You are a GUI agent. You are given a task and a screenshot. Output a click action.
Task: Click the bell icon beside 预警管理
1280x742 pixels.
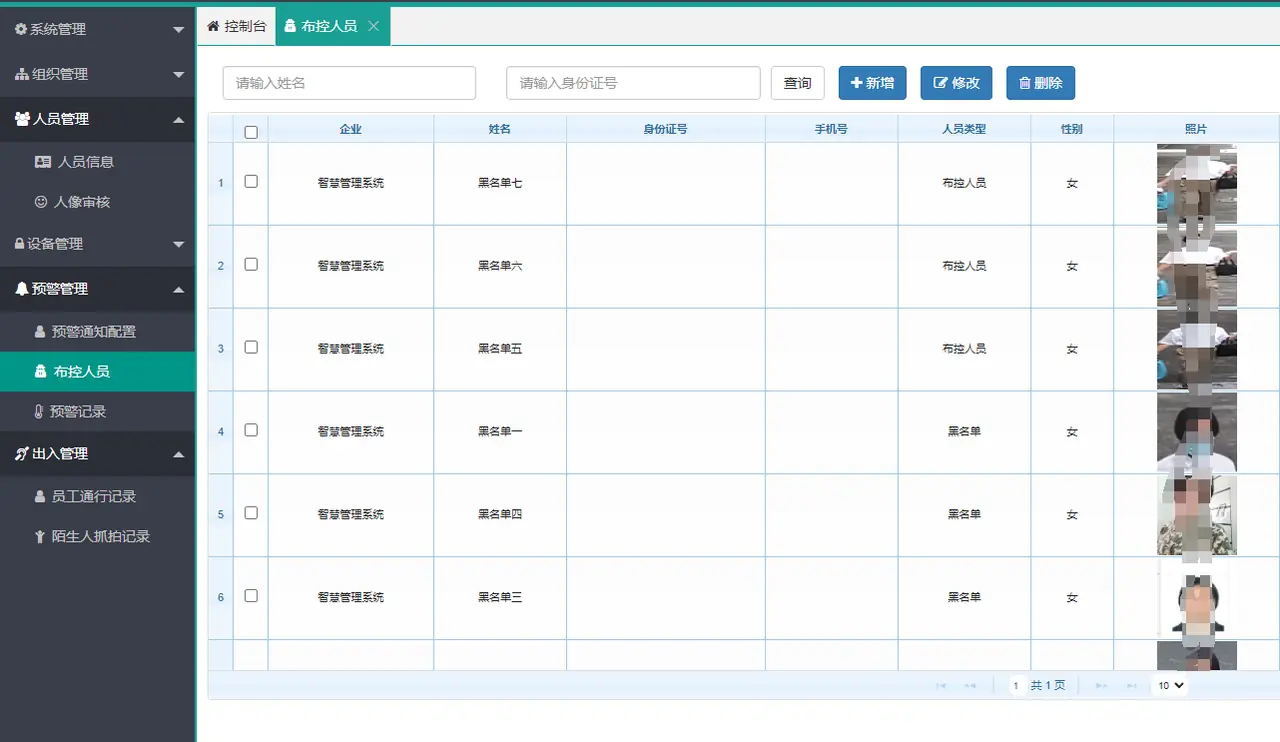point(22,289)
